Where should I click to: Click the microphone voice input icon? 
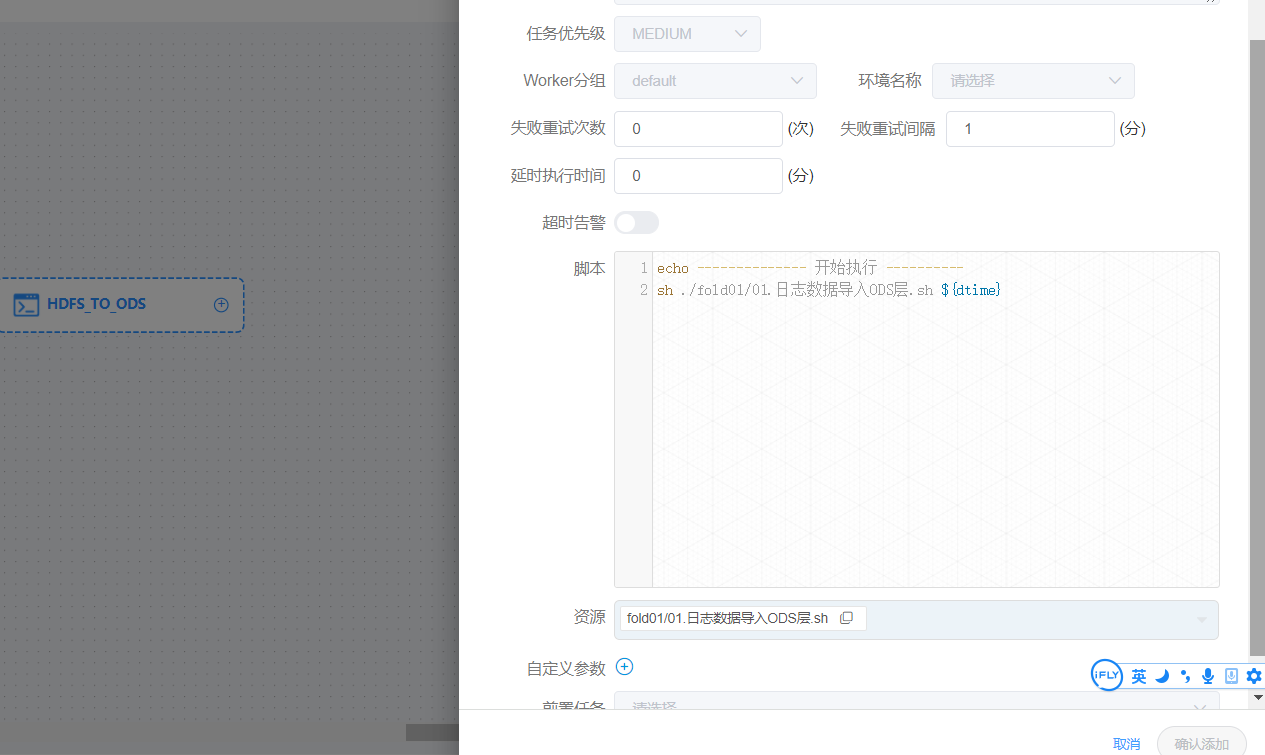point(1207,676)
